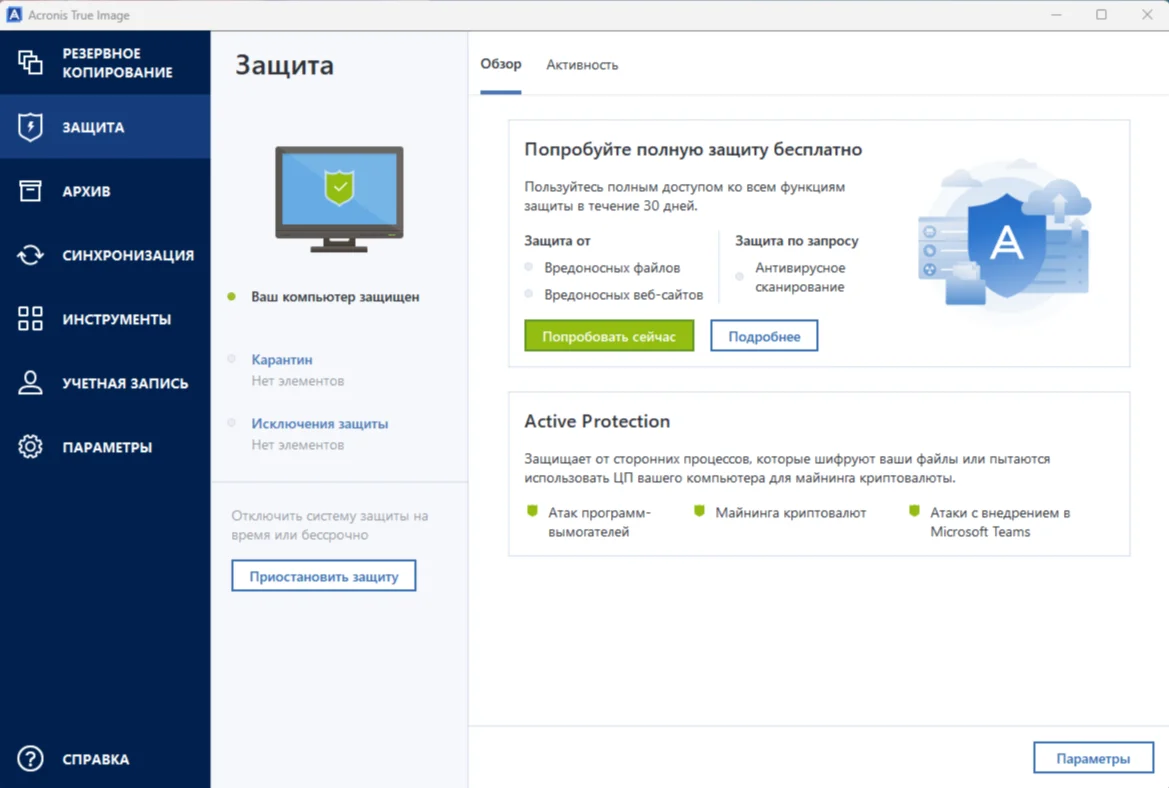
Task: Click the protected computer monitor illustration
Action: tap(339, 199)
